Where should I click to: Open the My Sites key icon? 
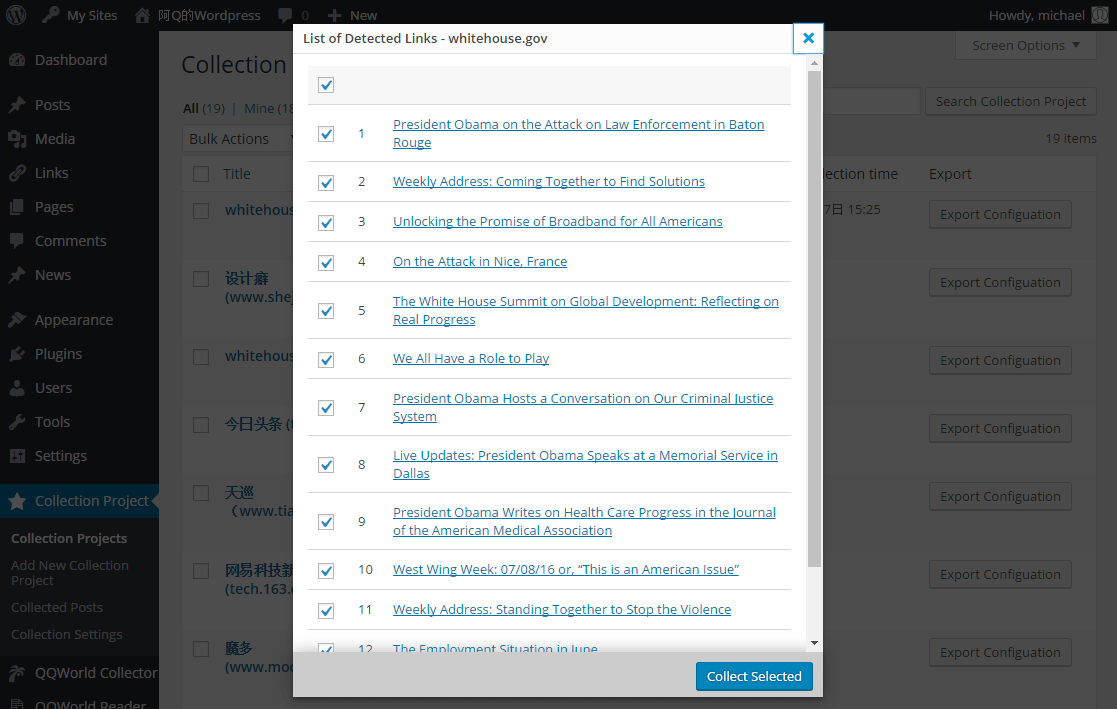[x=51, y=15]
